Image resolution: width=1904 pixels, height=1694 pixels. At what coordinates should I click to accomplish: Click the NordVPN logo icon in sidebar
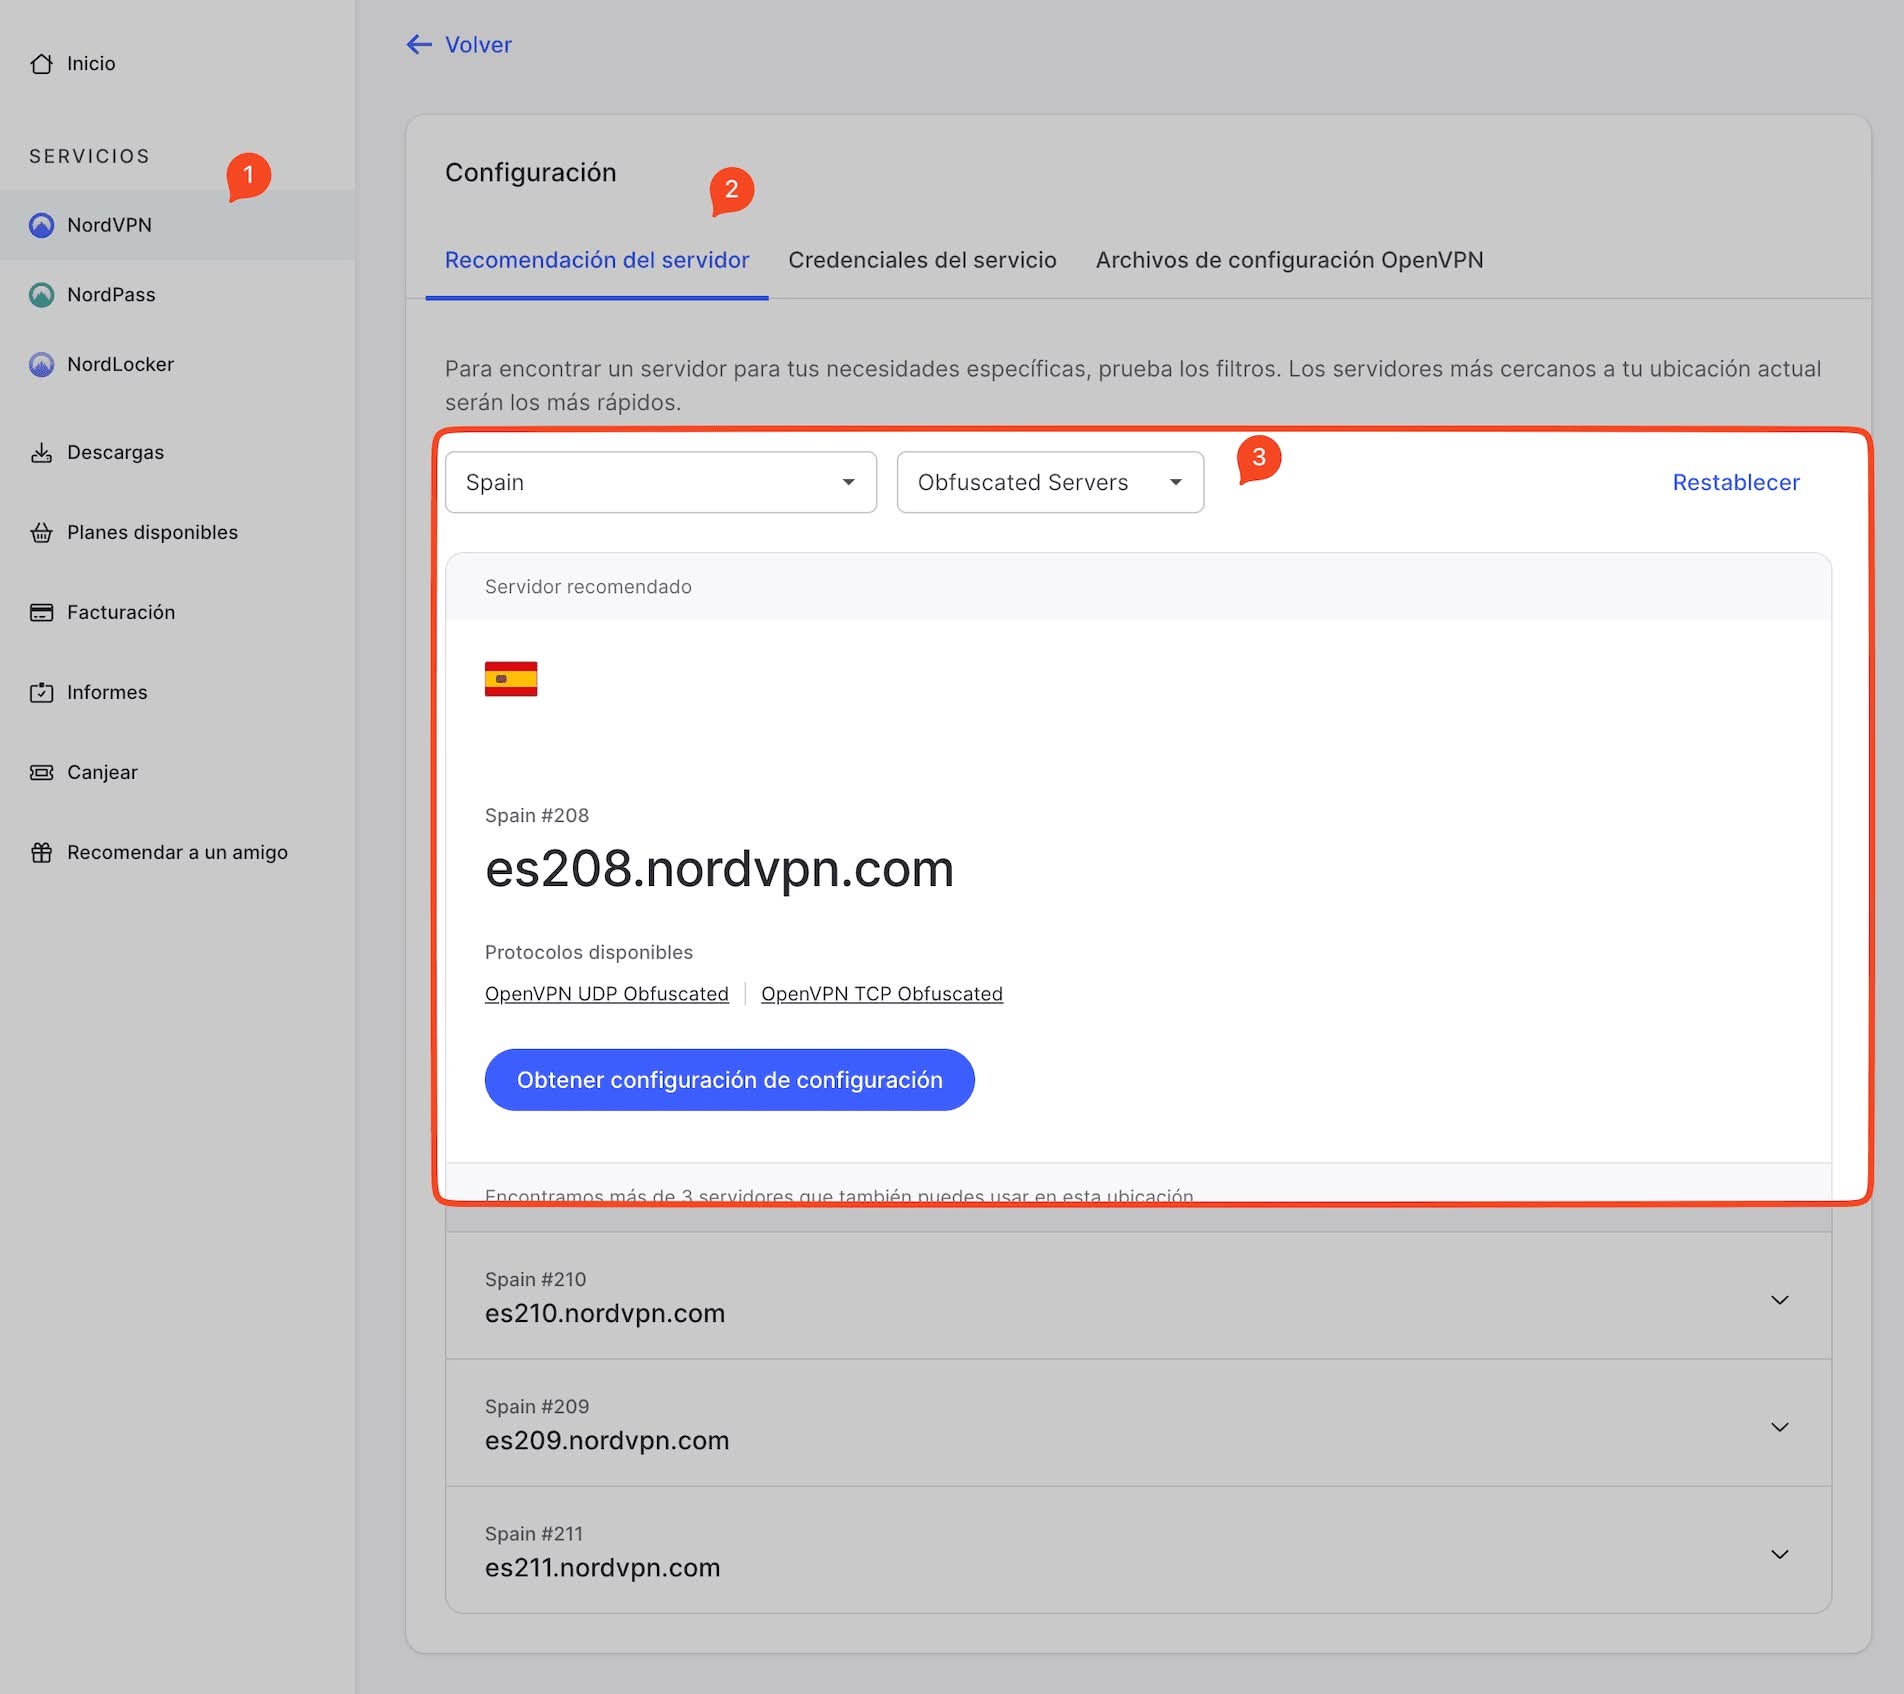click(x=41, y=225)
